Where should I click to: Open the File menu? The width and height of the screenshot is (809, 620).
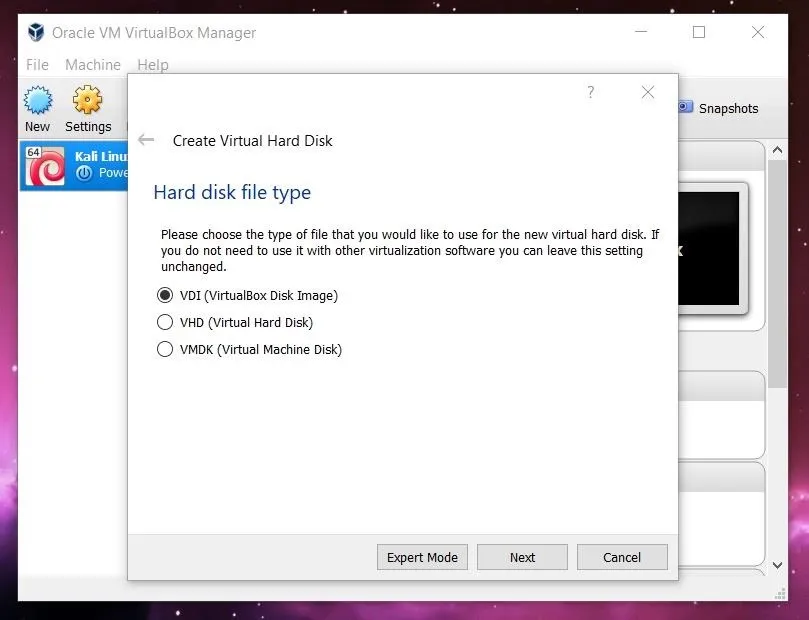[x=37, y=64]
